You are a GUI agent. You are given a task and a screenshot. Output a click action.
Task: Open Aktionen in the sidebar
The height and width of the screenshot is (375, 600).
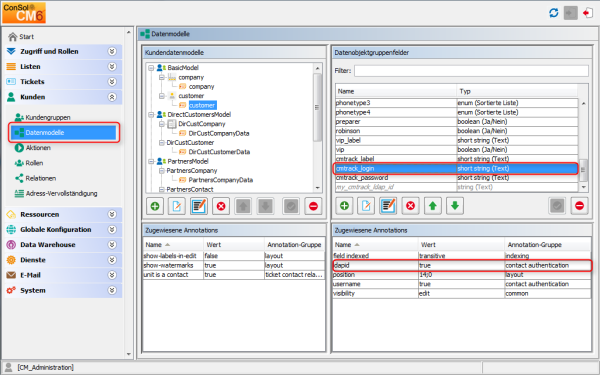click(33, 148)
